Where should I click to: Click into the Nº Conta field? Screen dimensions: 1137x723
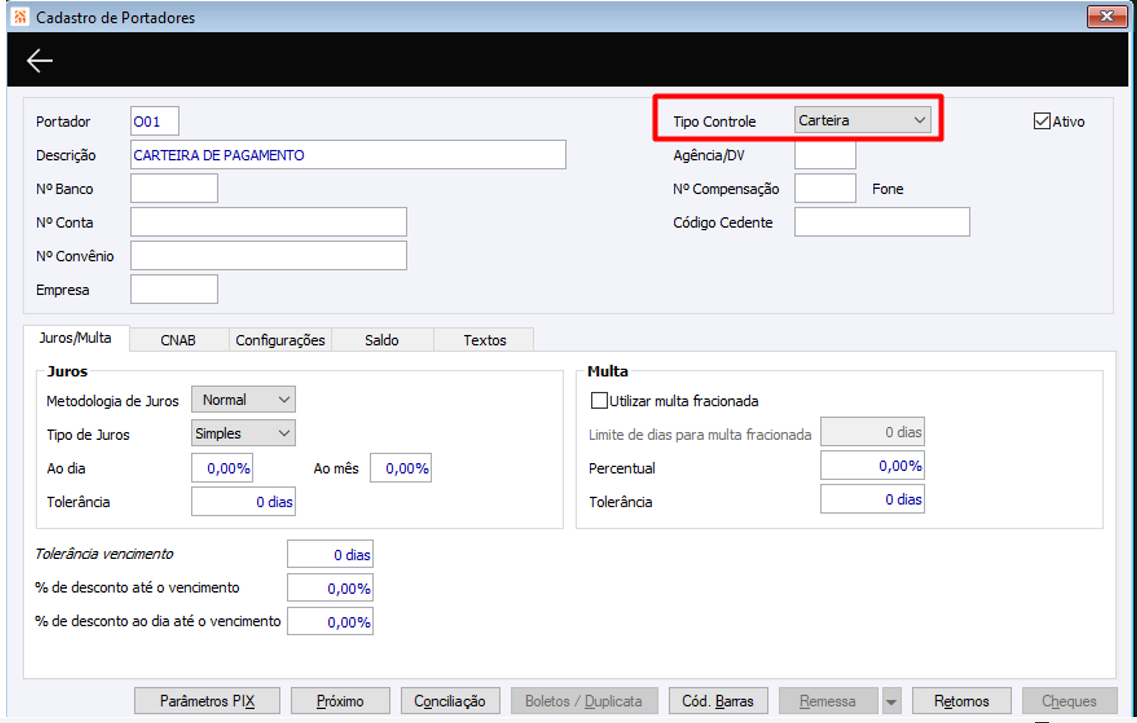pyautogui.click(x=268, y=222)
